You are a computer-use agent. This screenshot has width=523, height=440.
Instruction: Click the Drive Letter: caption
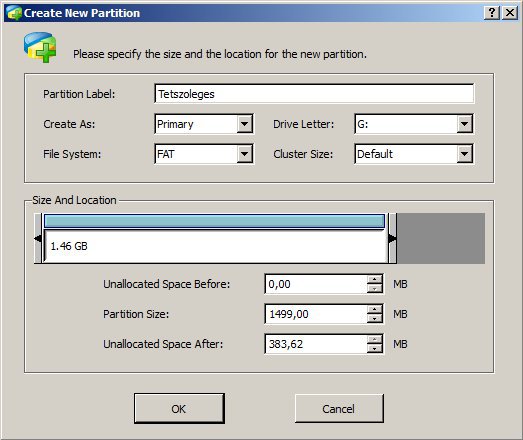(304, 124)
